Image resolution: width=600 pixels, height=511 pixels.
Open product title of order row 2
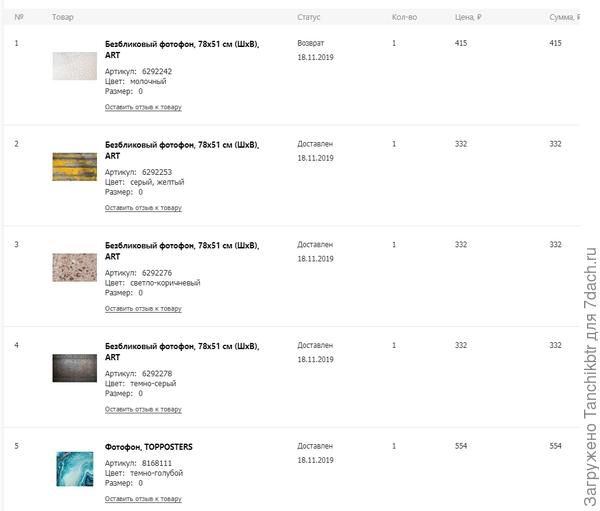click(x=181, y=150)
